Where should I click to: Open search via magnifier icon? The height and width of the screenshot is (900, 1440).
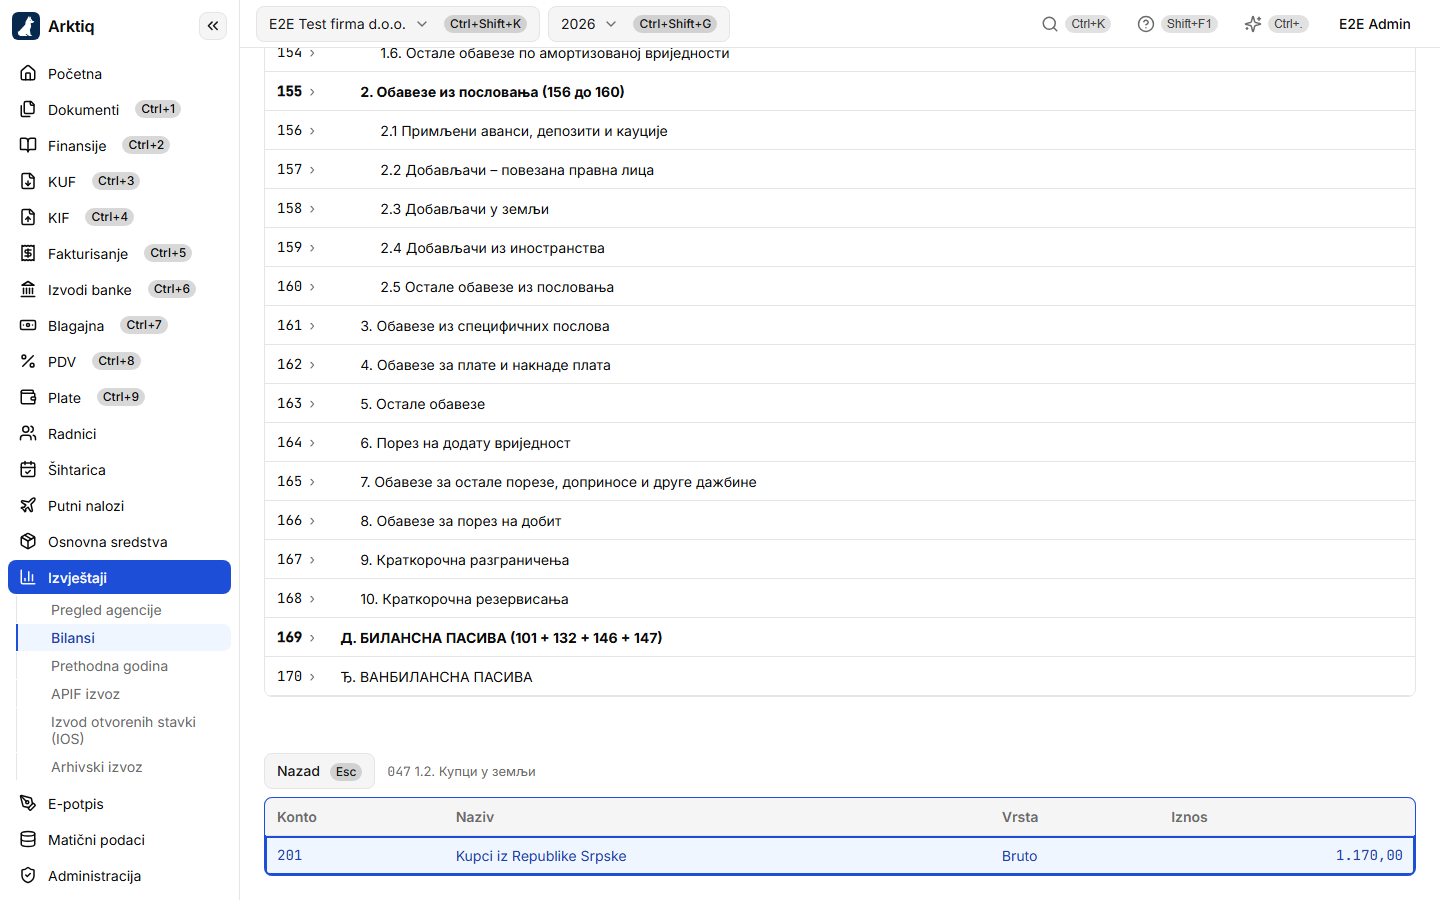click(x=1050, y=24)
